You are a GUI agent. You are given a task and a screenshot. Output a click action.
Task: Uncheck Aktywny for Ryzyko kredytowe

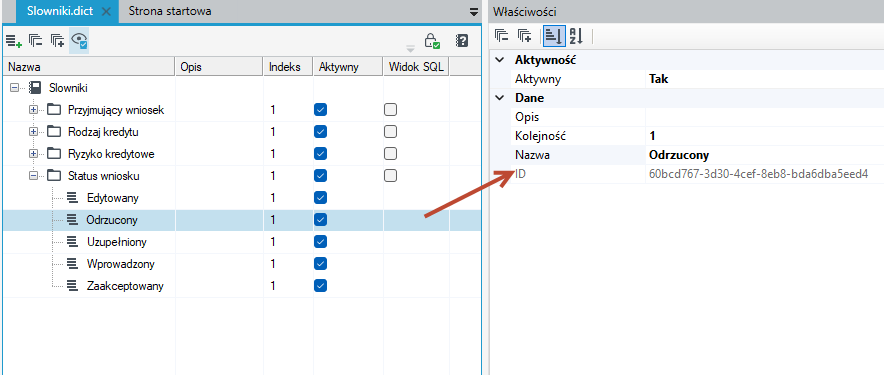pyautogui.click(x=320, y=154)
